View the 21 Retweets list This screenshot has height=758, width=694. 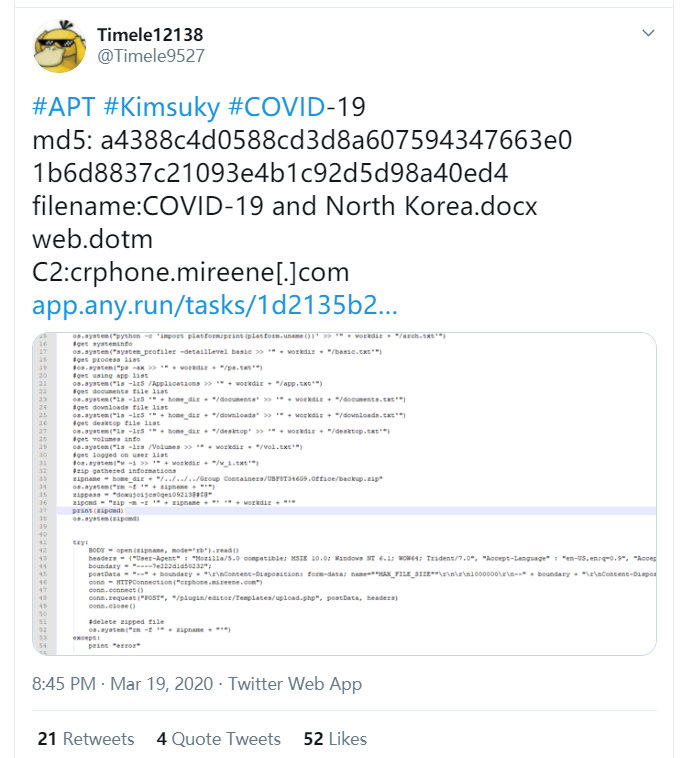(85, 739)
